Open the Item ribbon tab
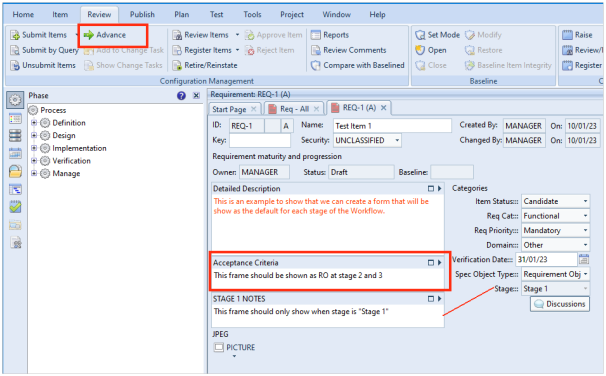 [x=60, y=15]
